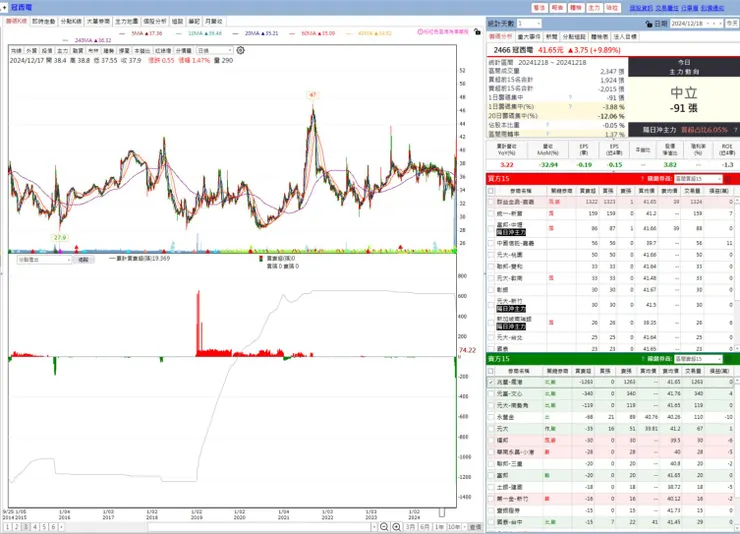Viewport: 740px width, 534px height.
Task: Expand the arrow next to page button 6
Action: click(x=61, y=527)
